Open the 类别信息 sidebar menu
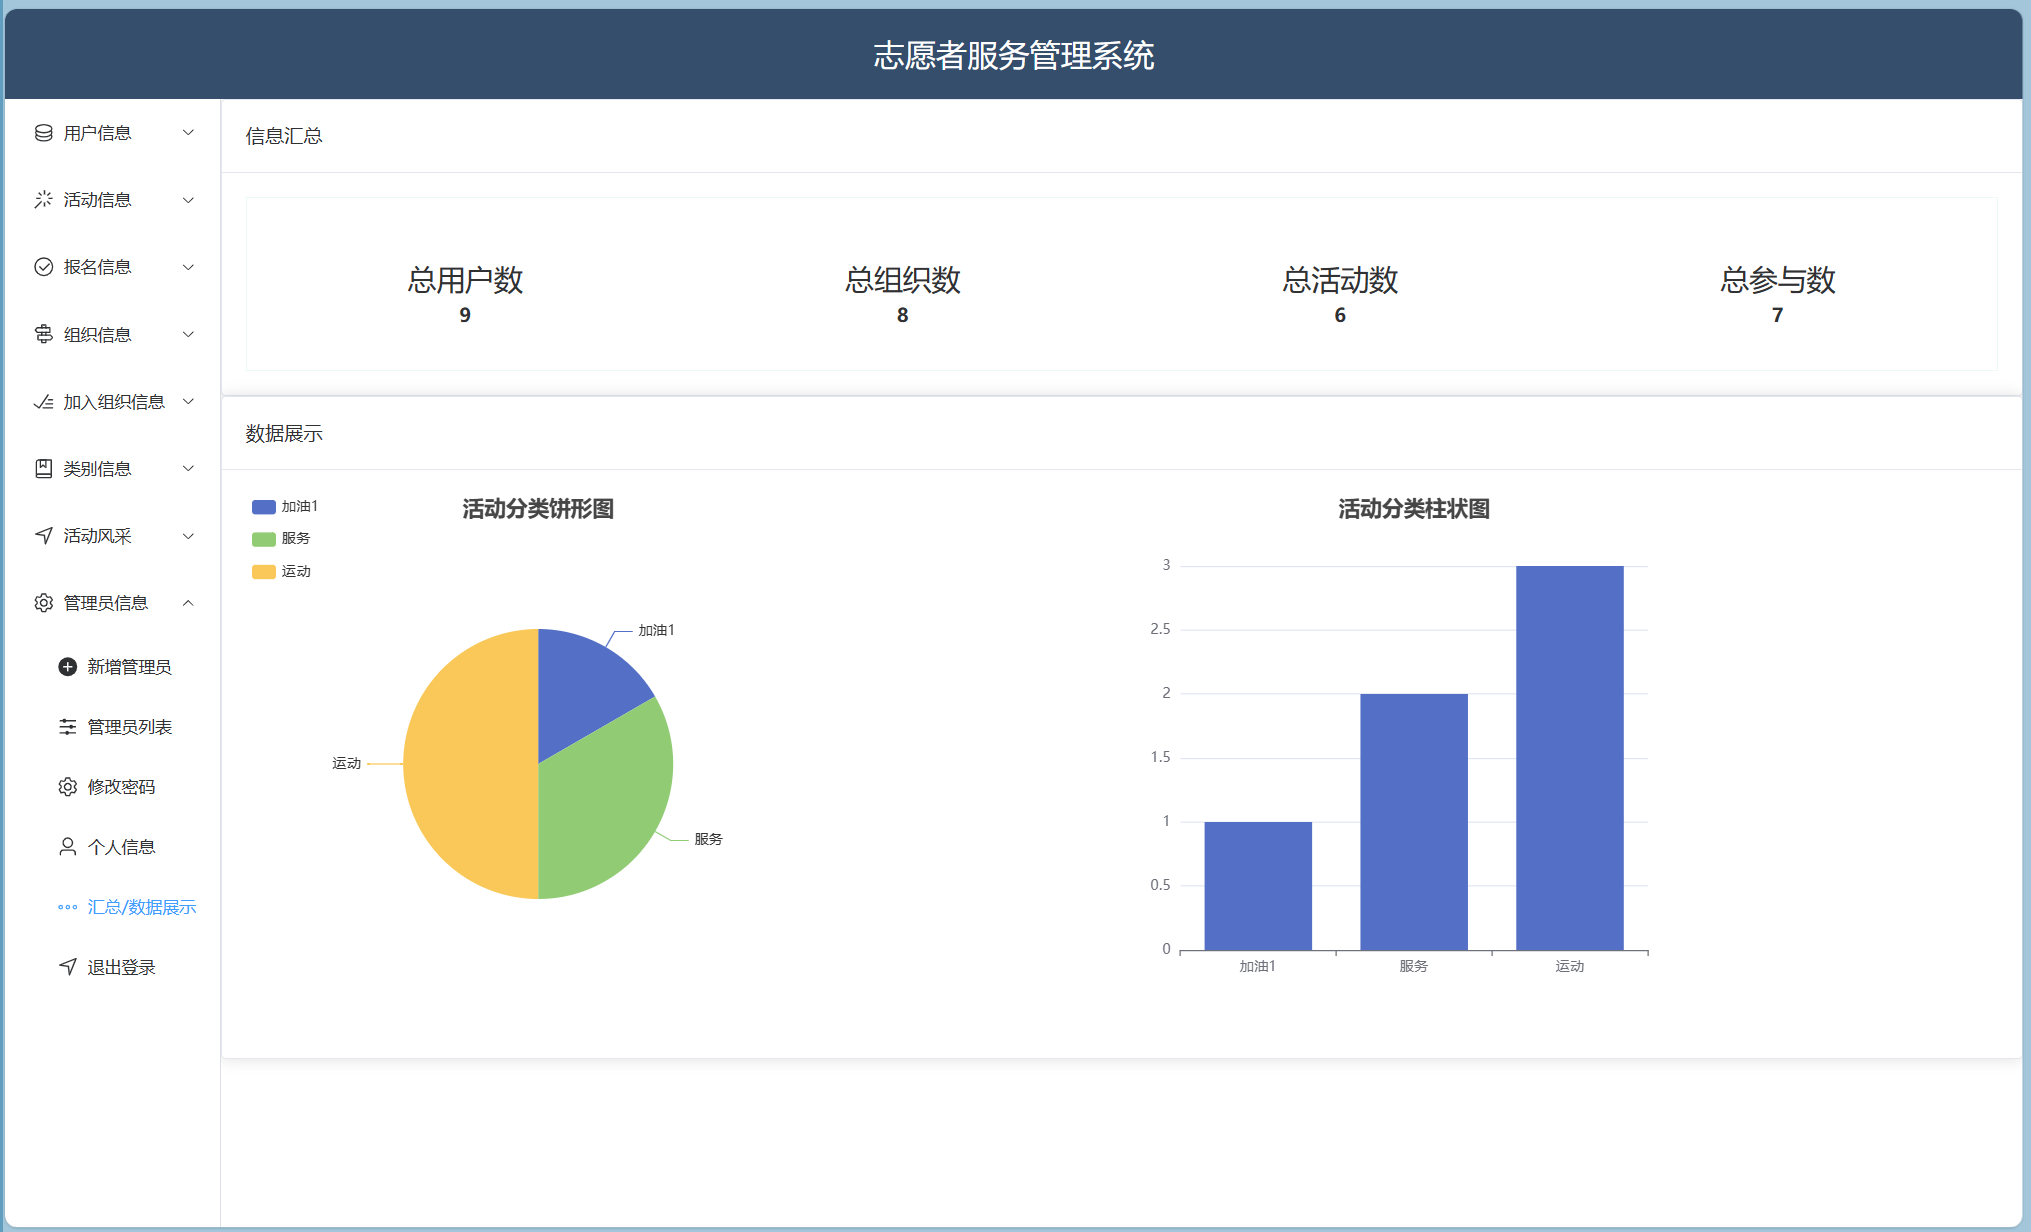2031x1232 pixels. coord(112,469)
